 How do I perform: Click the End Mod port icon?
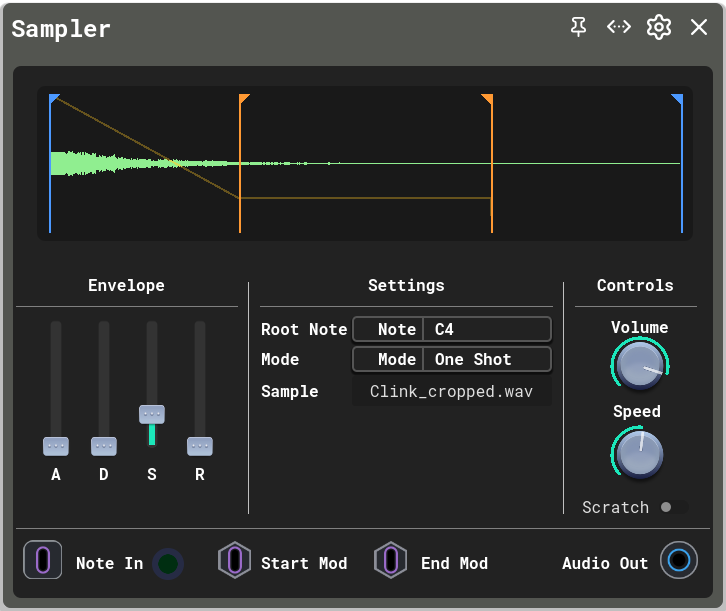click(x=391, y=560)
